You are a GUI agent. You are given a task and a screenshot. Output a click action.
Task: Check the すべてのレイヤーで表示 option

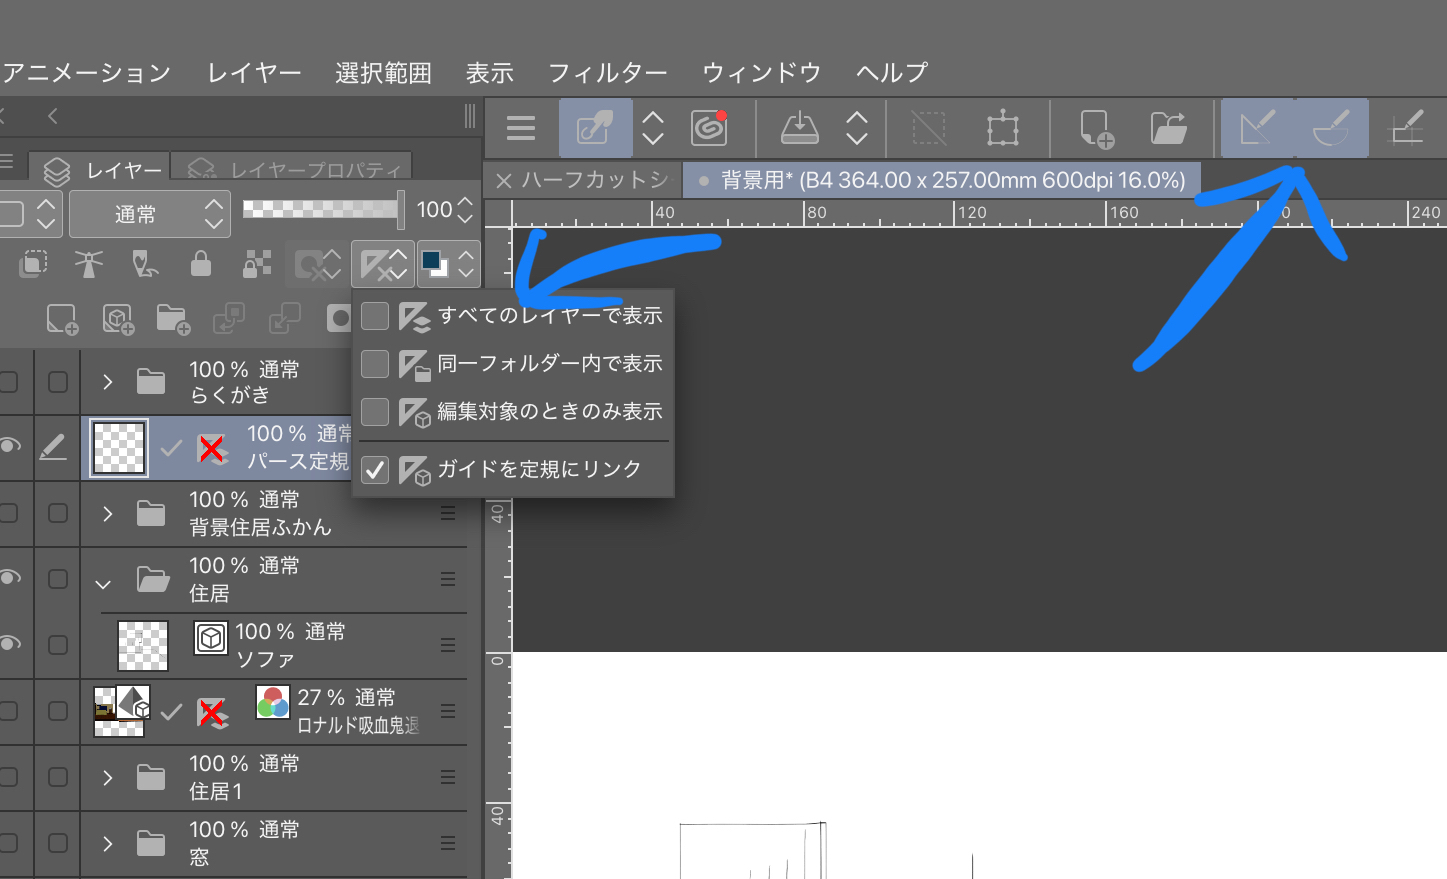click(x=375, y=316)
